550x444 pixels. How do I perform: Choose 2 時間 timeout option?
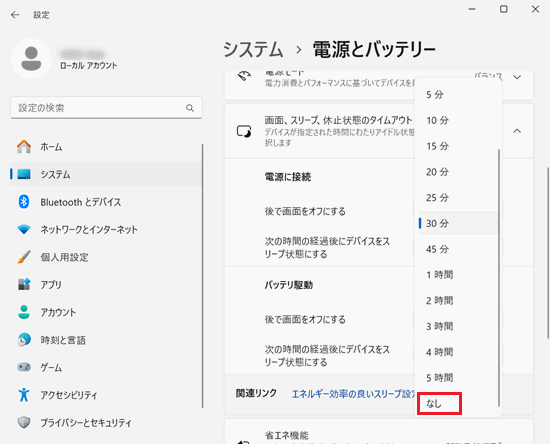pos(457,301)
